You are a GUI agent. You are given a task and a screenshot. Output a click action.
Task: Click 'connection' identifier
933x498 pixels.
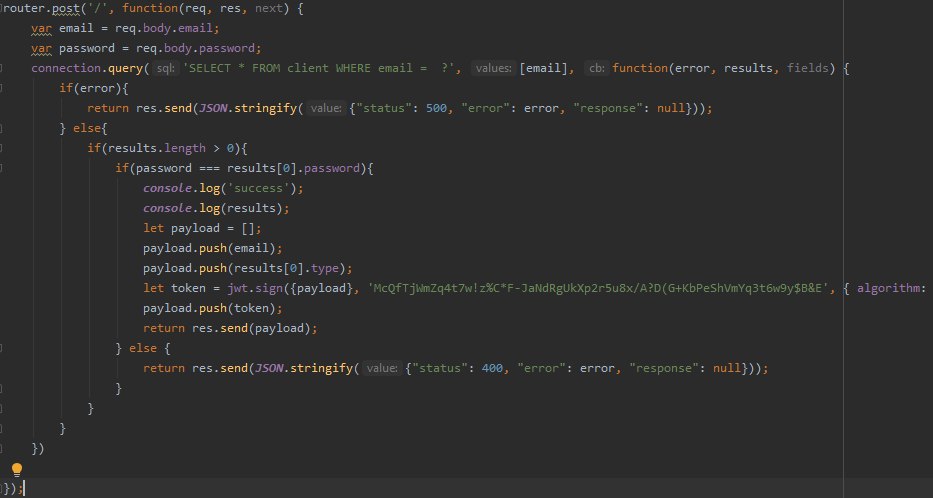tap(65, 68)
